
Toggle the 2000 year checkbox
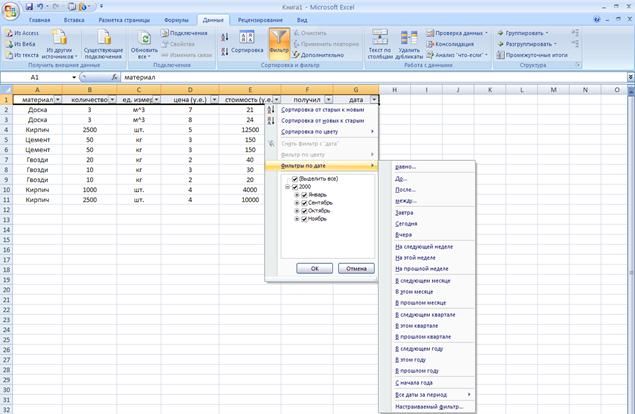click(295, 187)
